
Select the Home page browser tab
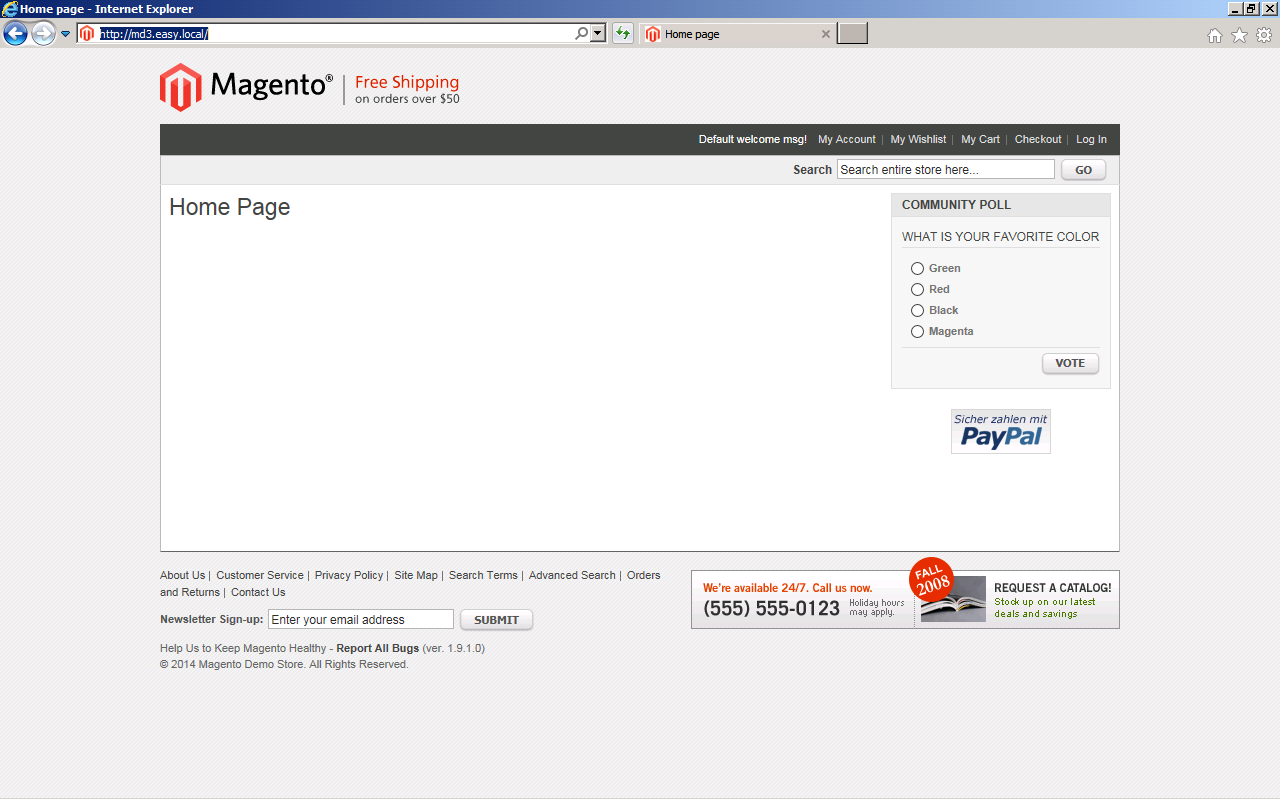tap(737, 34)
